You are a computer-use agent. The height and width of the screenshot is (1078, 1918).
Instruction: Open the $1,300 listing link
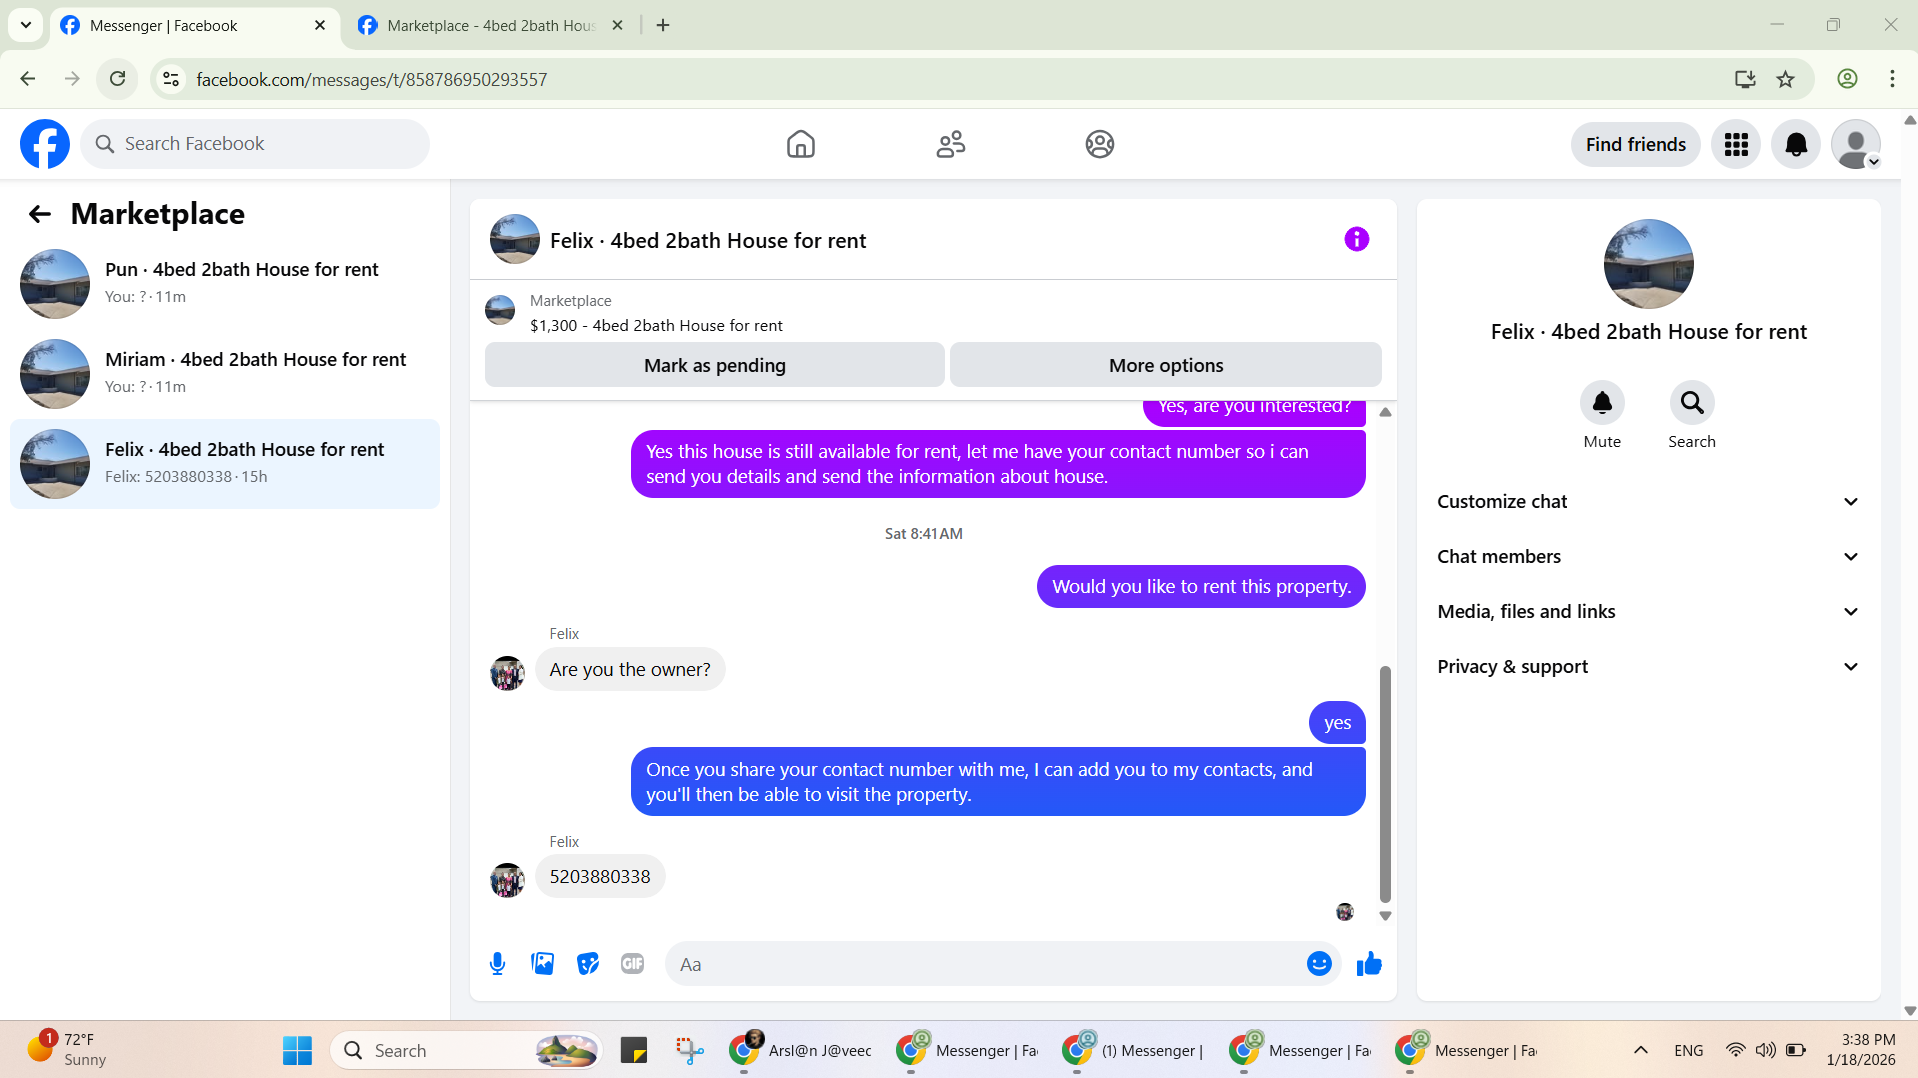click(x=656, y=326)
